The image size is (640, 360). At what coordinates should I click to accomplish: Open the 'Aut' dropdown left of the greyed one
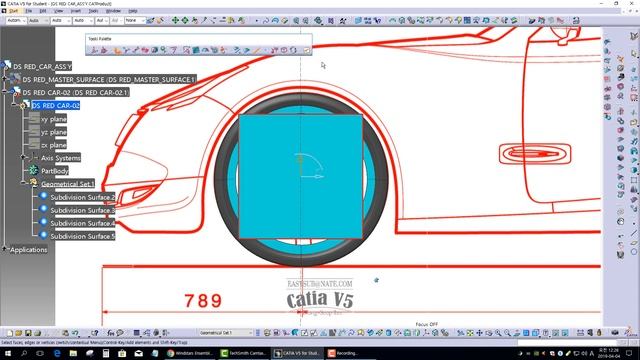pos(102,20)
